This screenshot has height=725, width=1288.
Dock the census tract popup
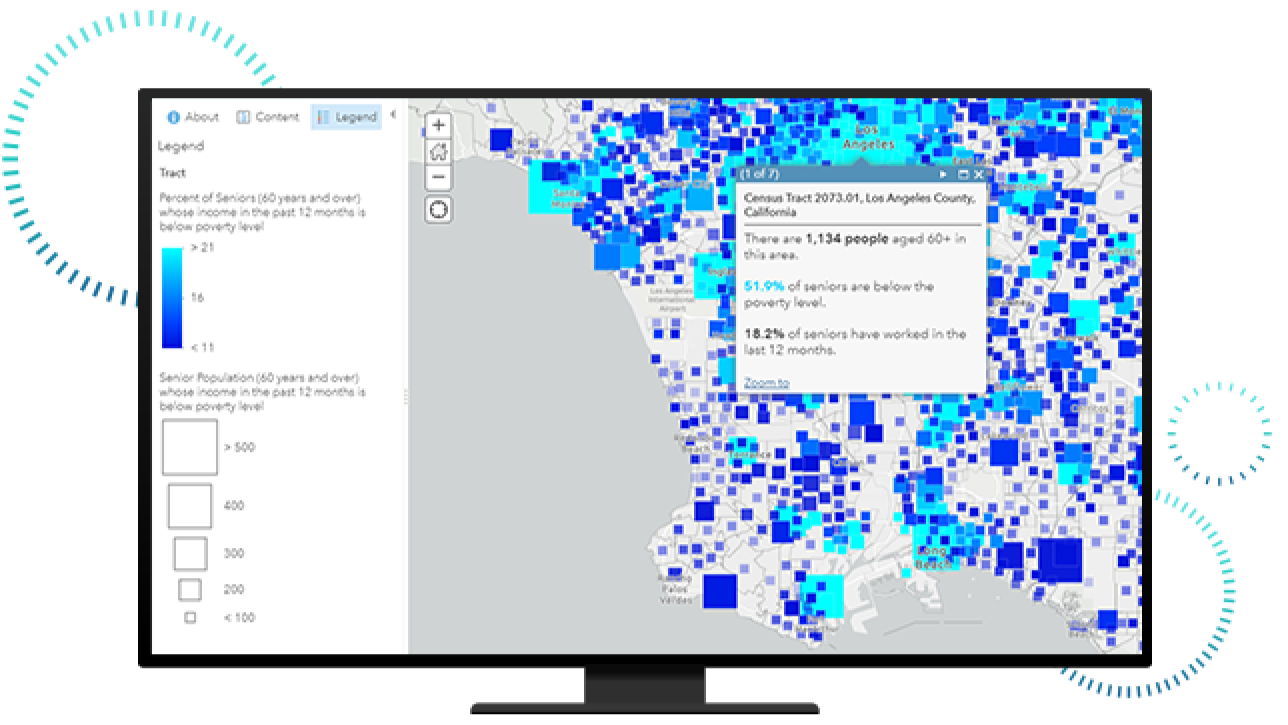coord(964,174)
